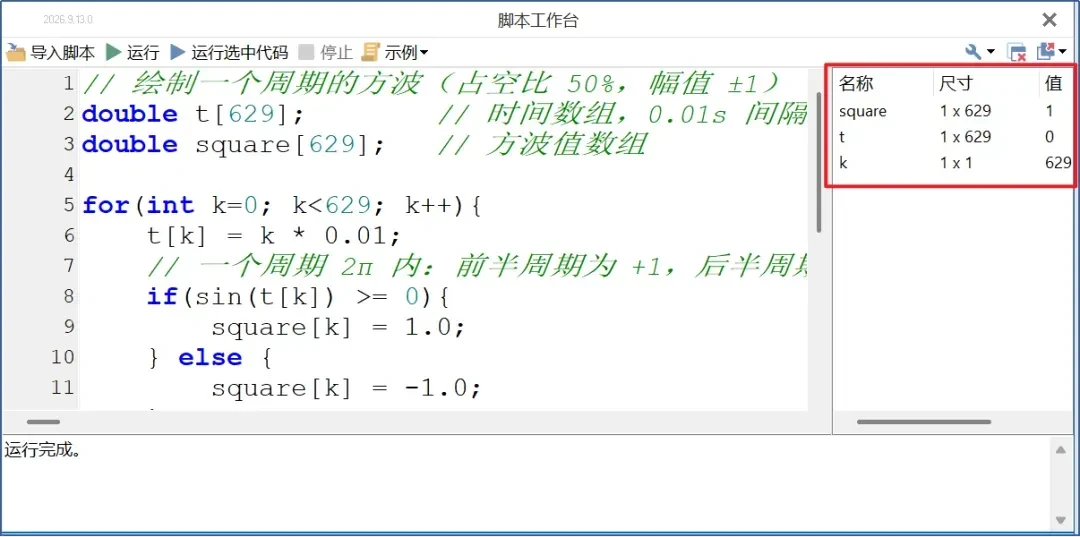Click the double square[629] declaration
1080x537 pixels.
233,145
